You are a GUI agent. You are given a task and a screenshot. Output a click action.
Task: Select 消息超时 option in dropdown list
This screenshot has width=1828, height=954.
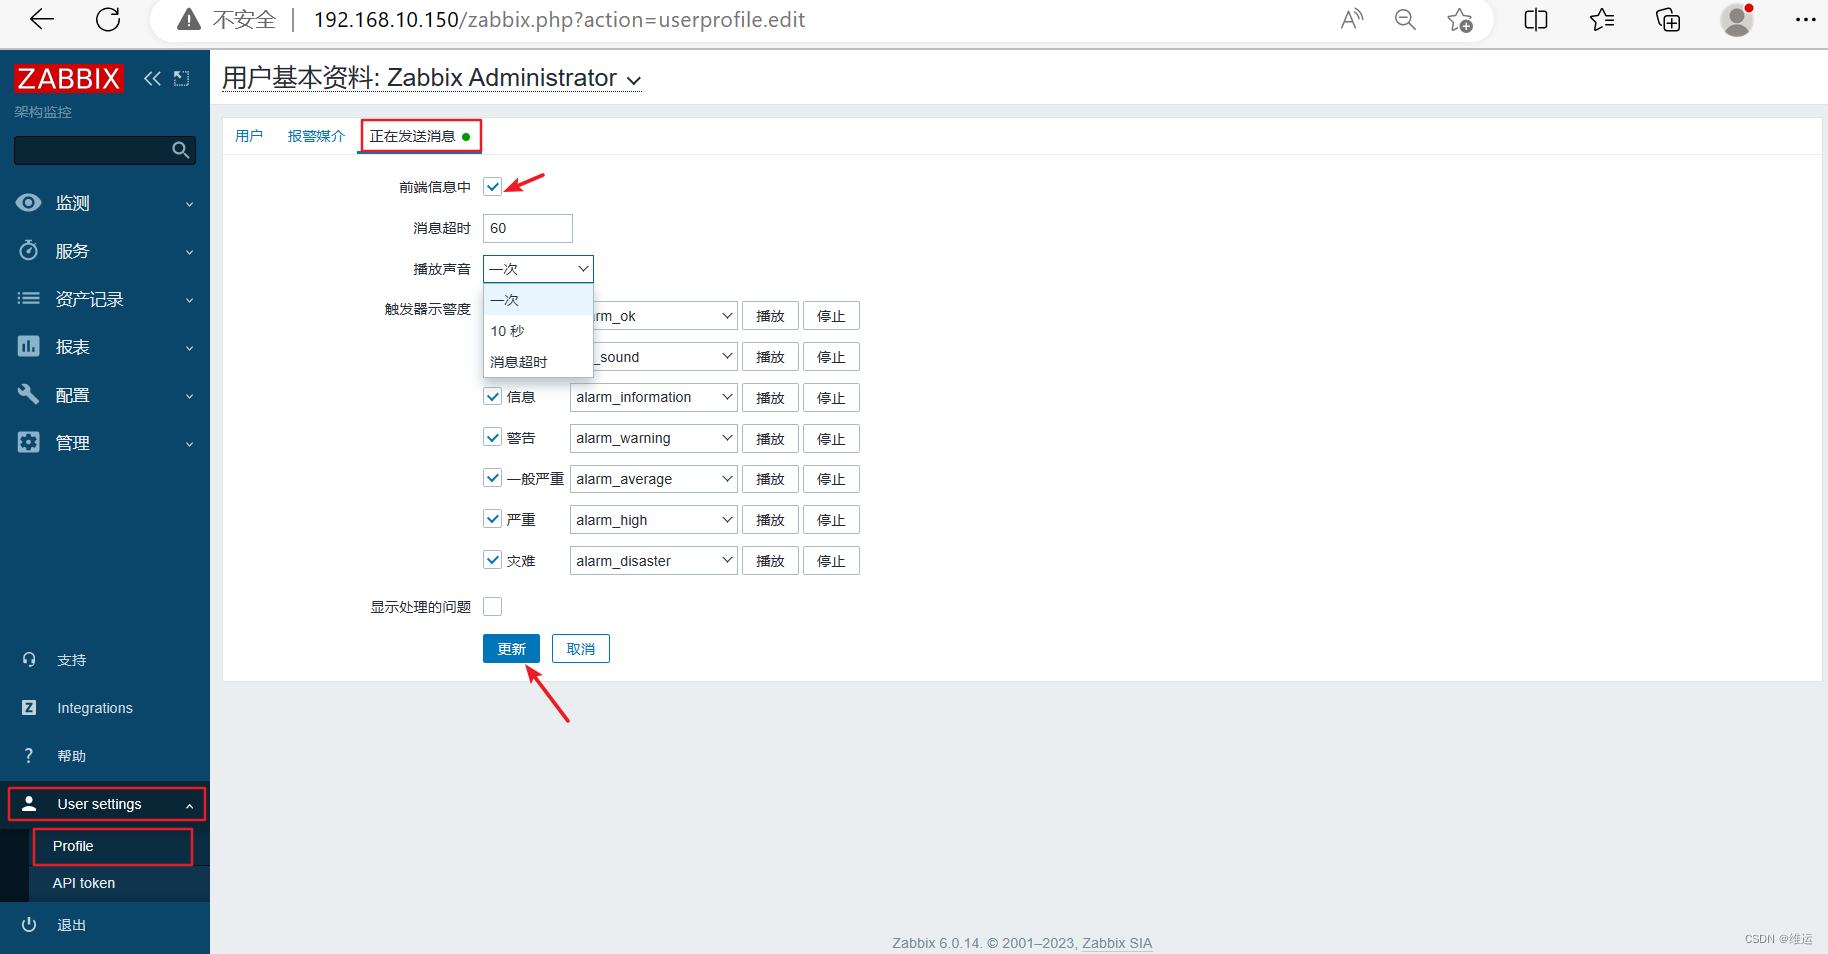click(538, 362)
